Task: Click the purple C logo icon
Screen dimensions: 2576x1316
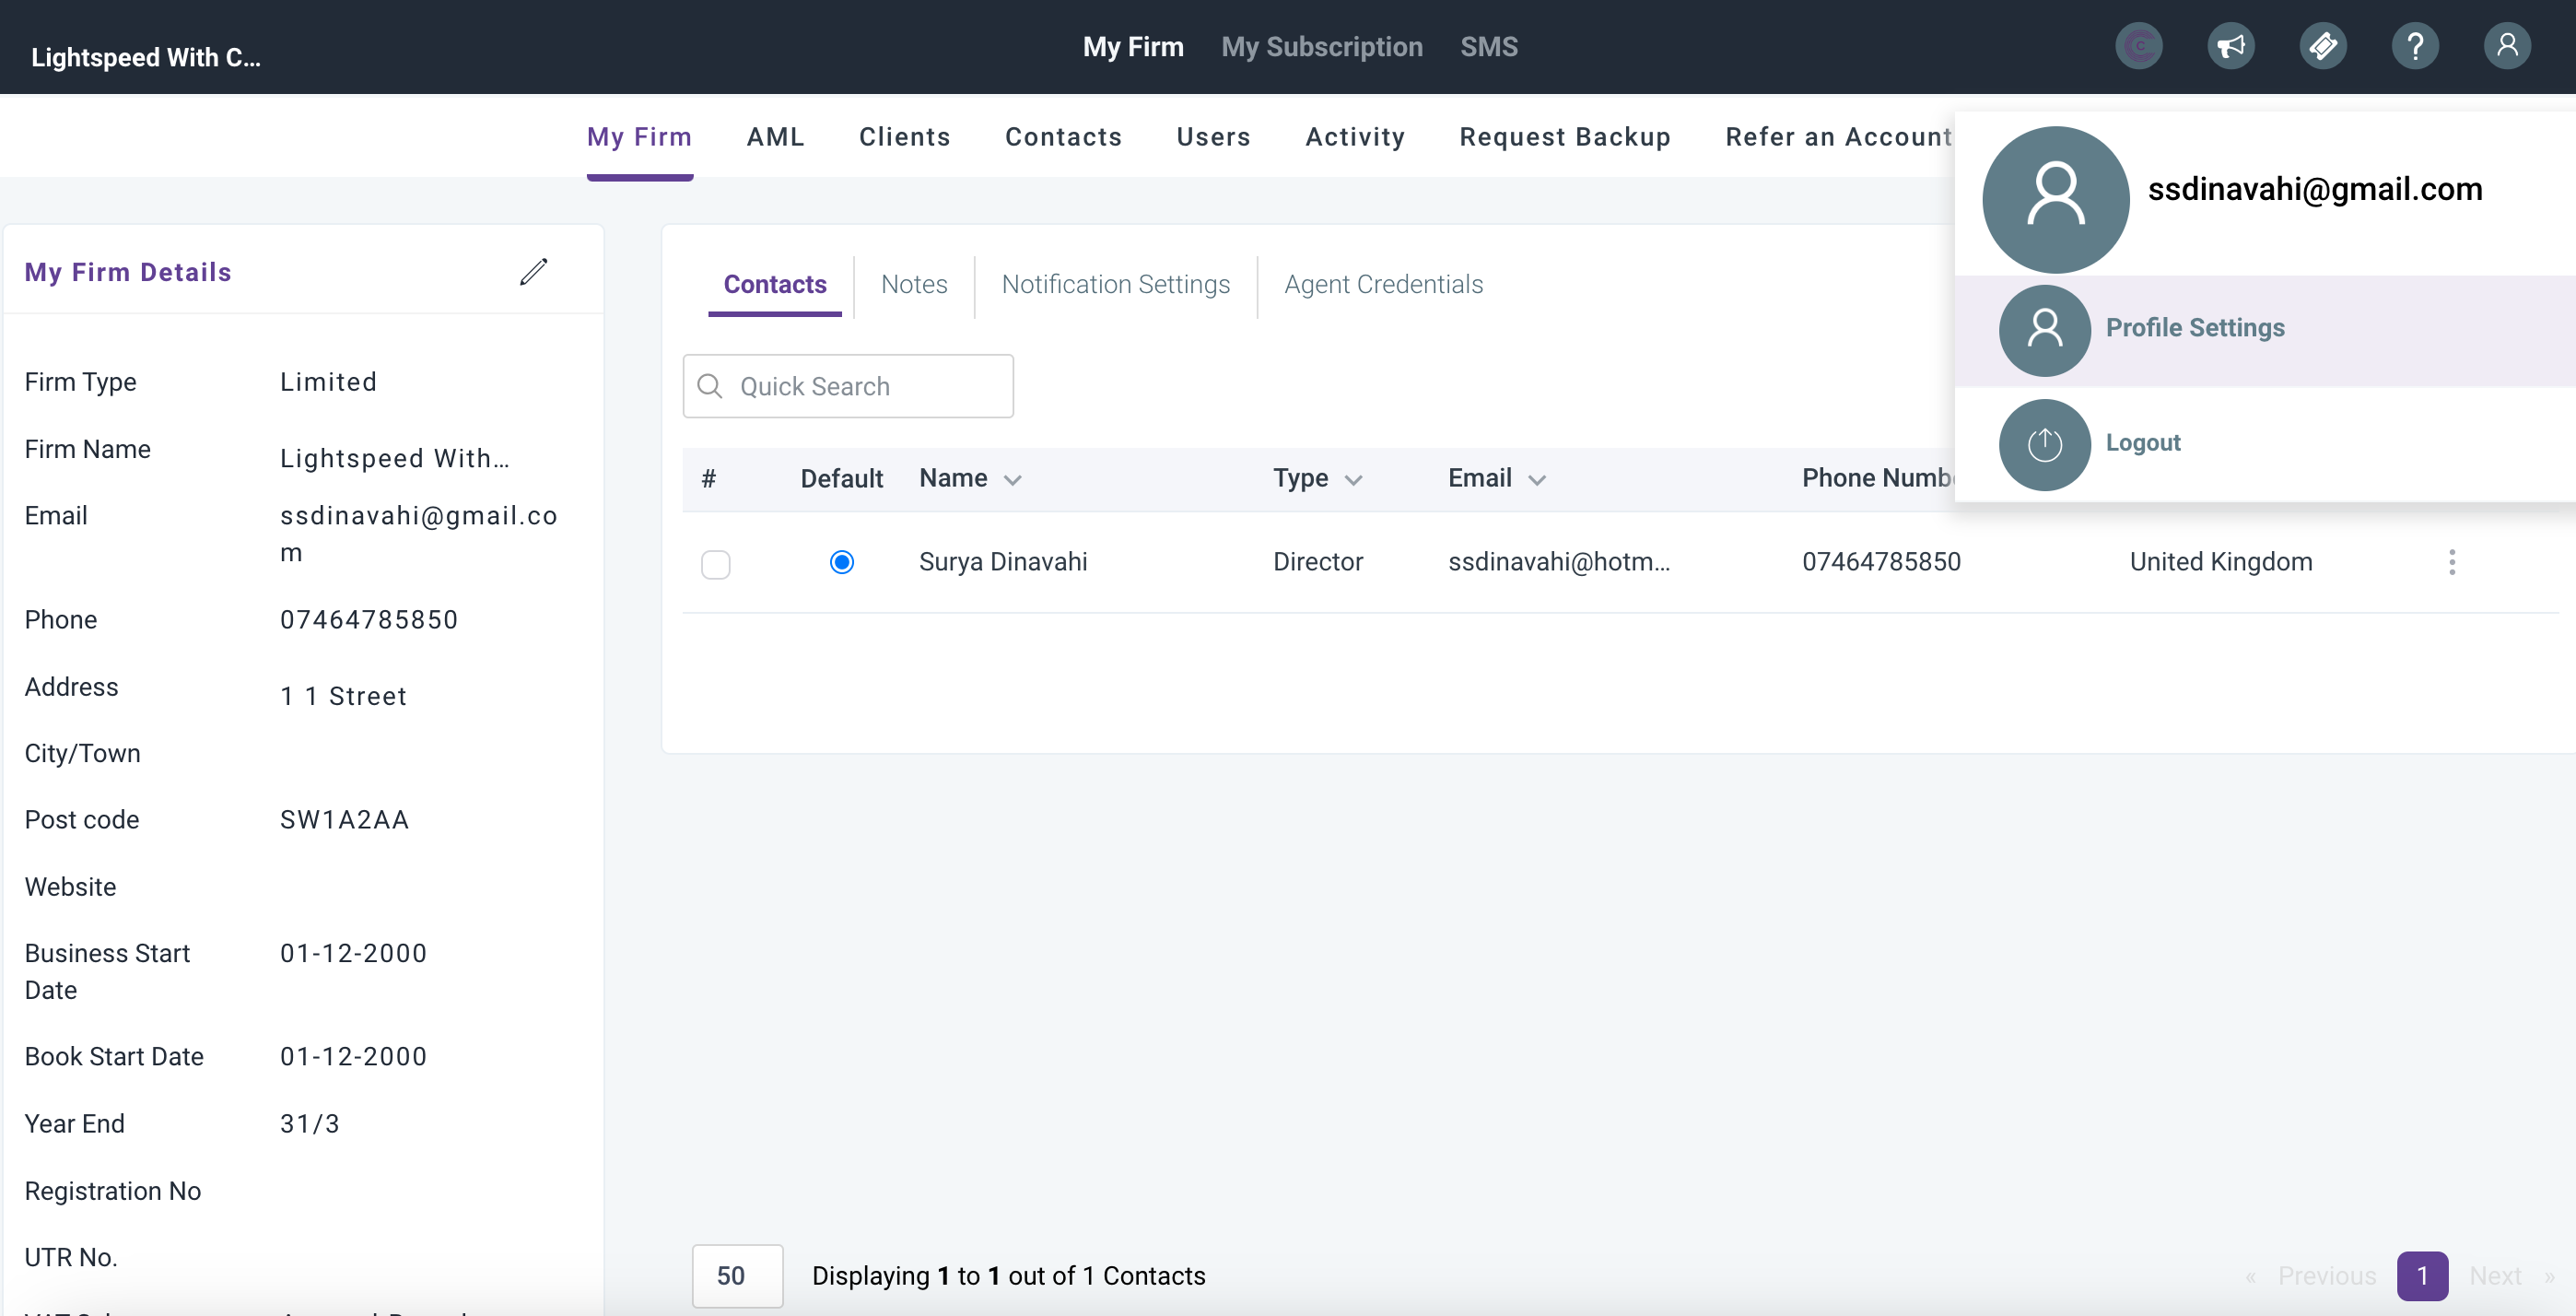Action: (x=2138, y=46)
